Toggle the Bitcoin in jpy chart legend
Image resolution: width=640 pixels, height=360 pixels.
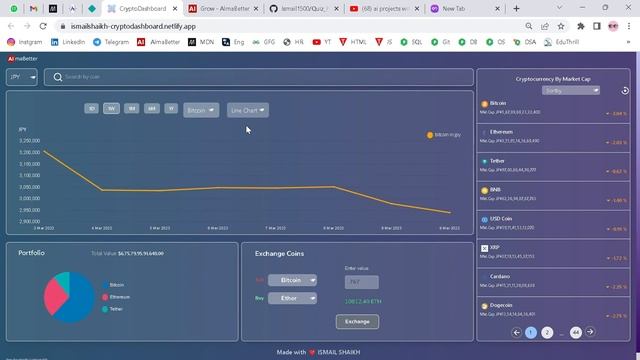click(x=444, y=135)
